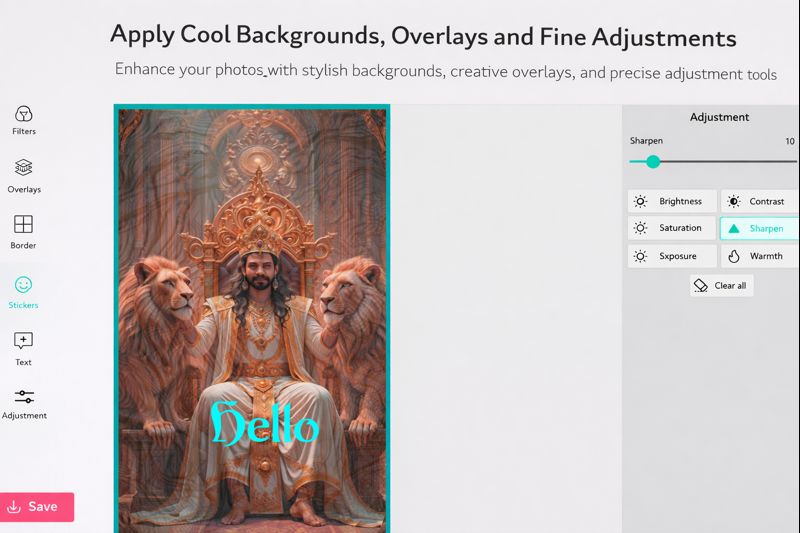Select the Overlays layers icon
The image size is (800, 533).
(24, 168)
